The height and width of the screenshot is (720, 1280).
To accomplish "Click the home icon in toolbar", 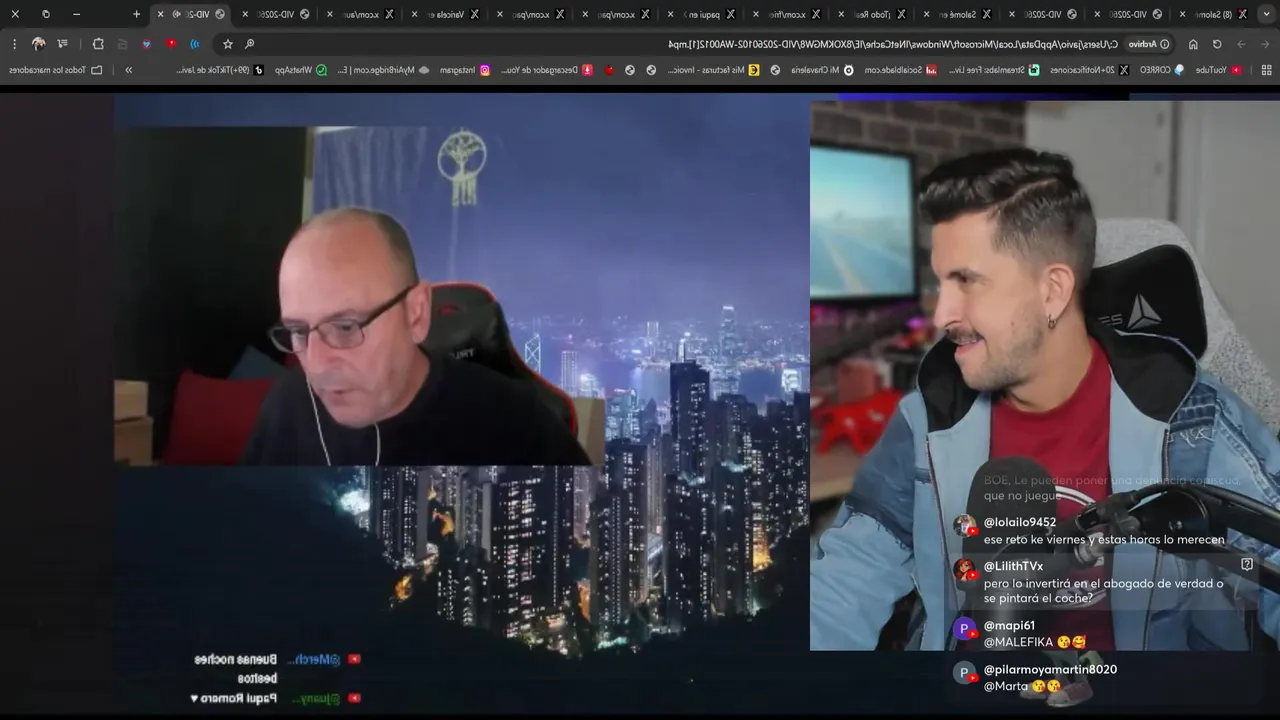I will tap(1193, 44).
